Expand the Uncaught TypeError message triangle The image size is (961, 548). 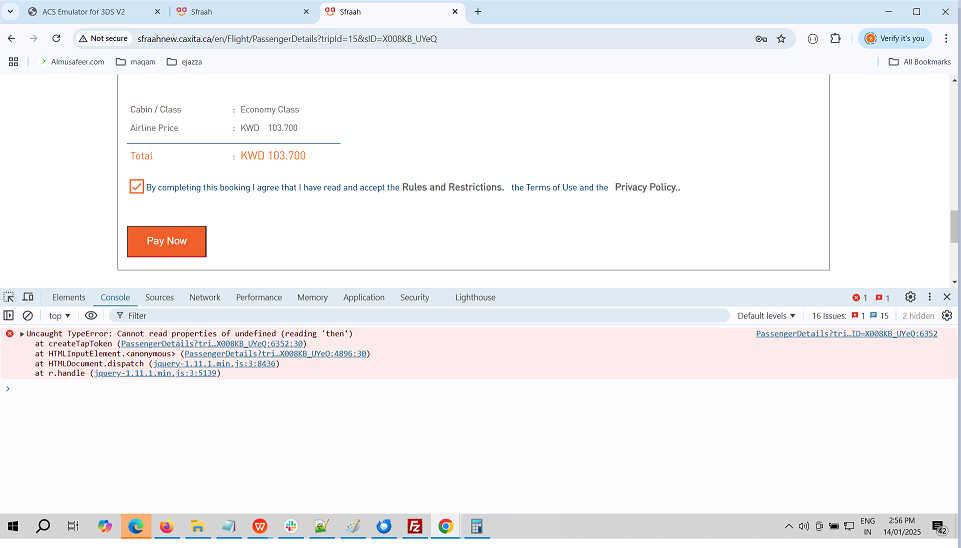click(x=21, y=334)
